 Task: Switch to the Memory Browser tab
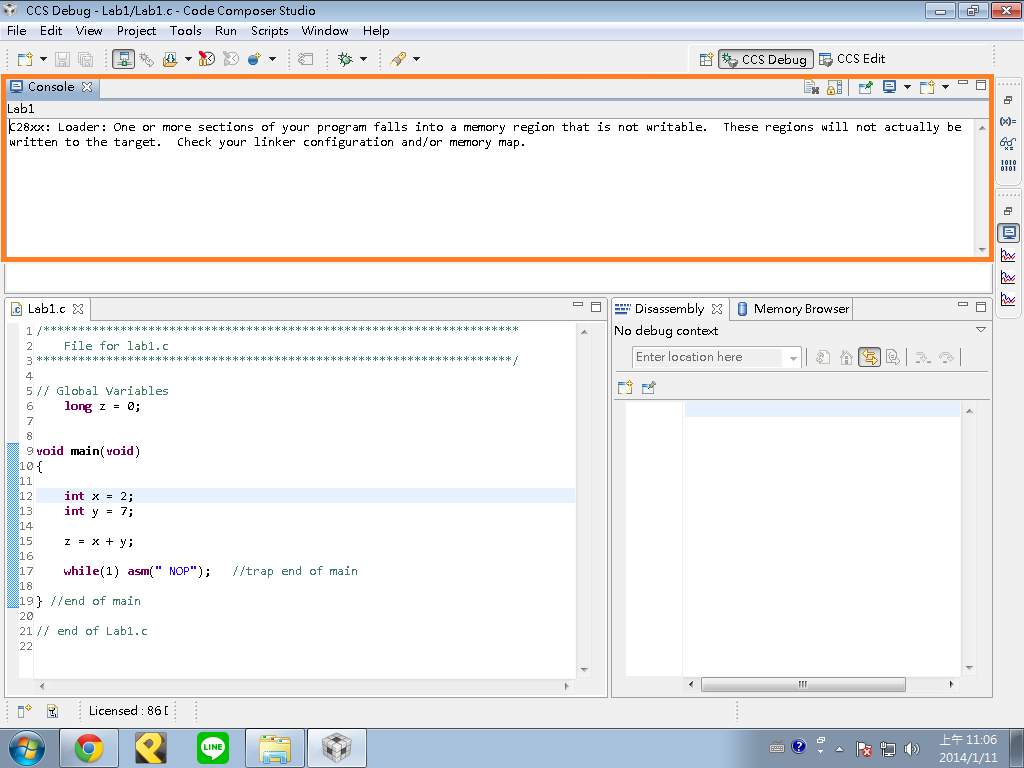pyautogui.click(x=800, y=309)
